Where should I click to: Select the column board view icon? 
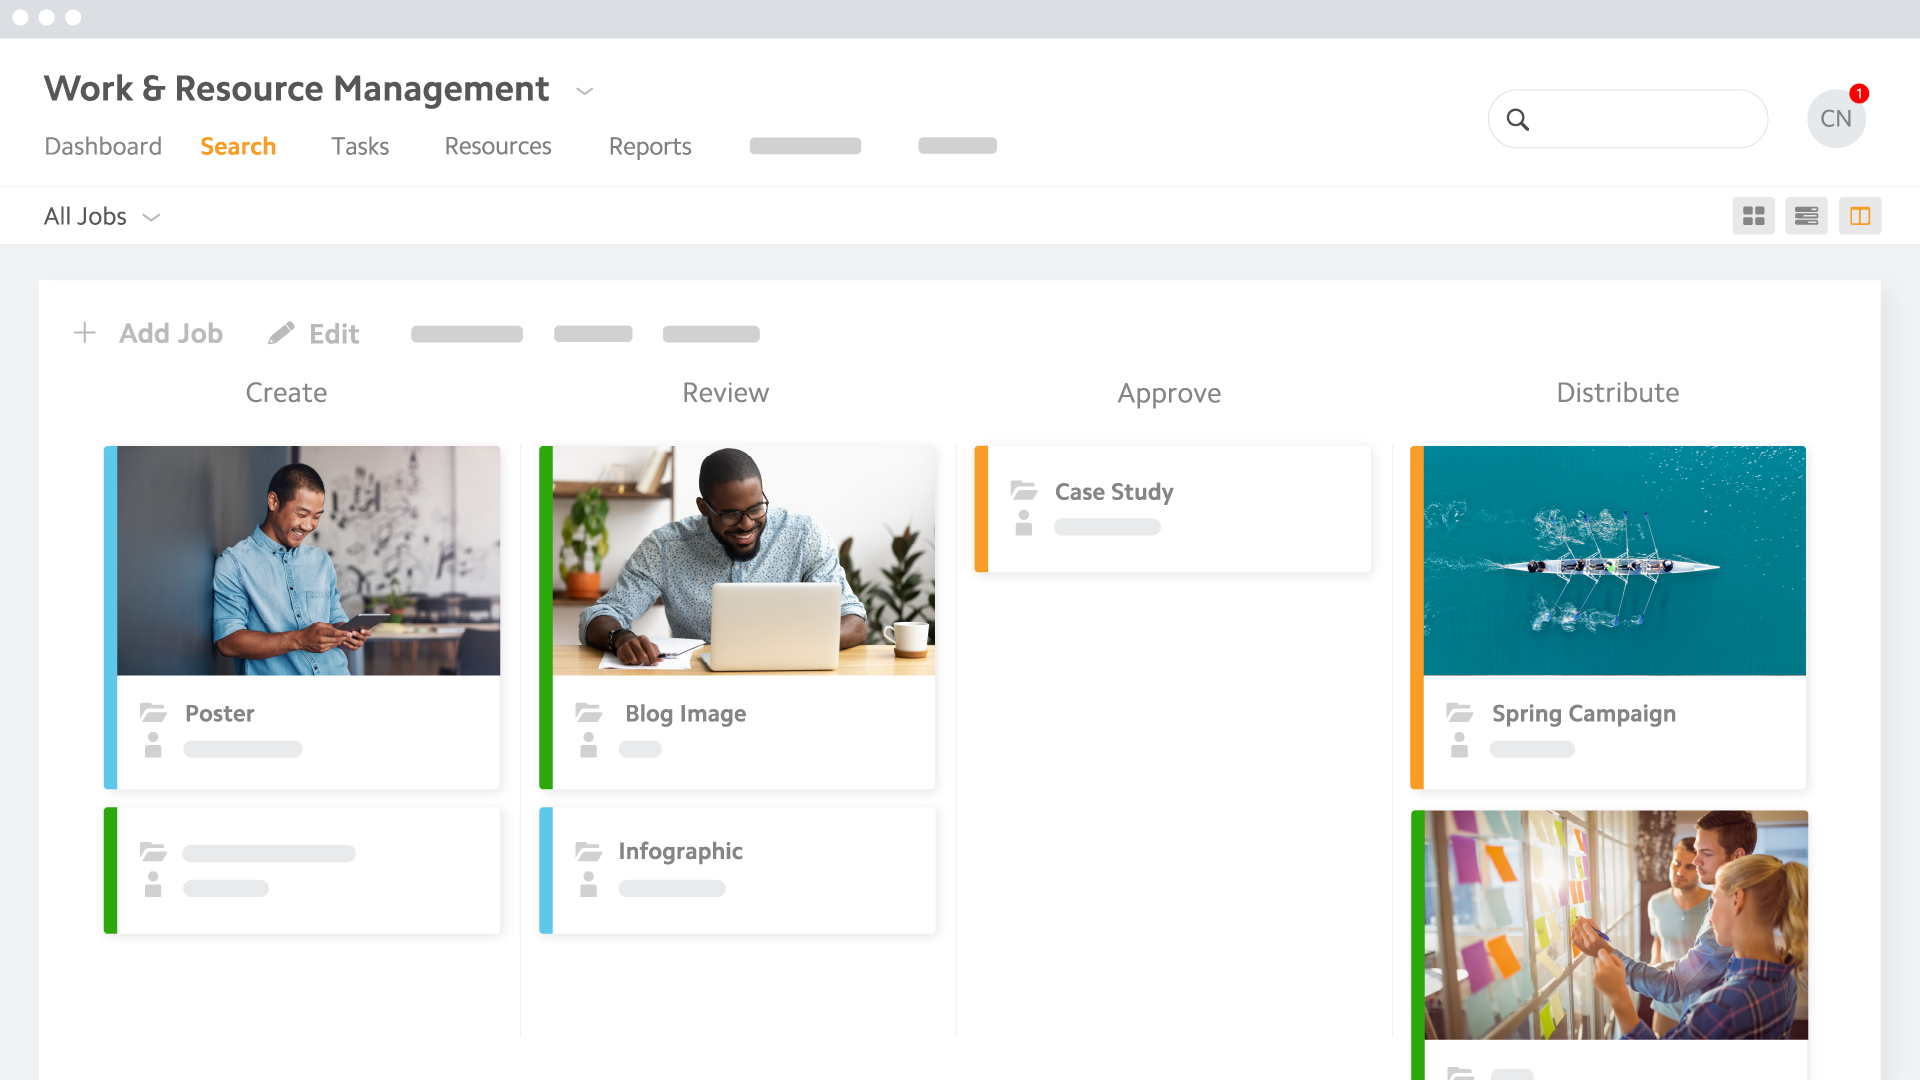1860,215
